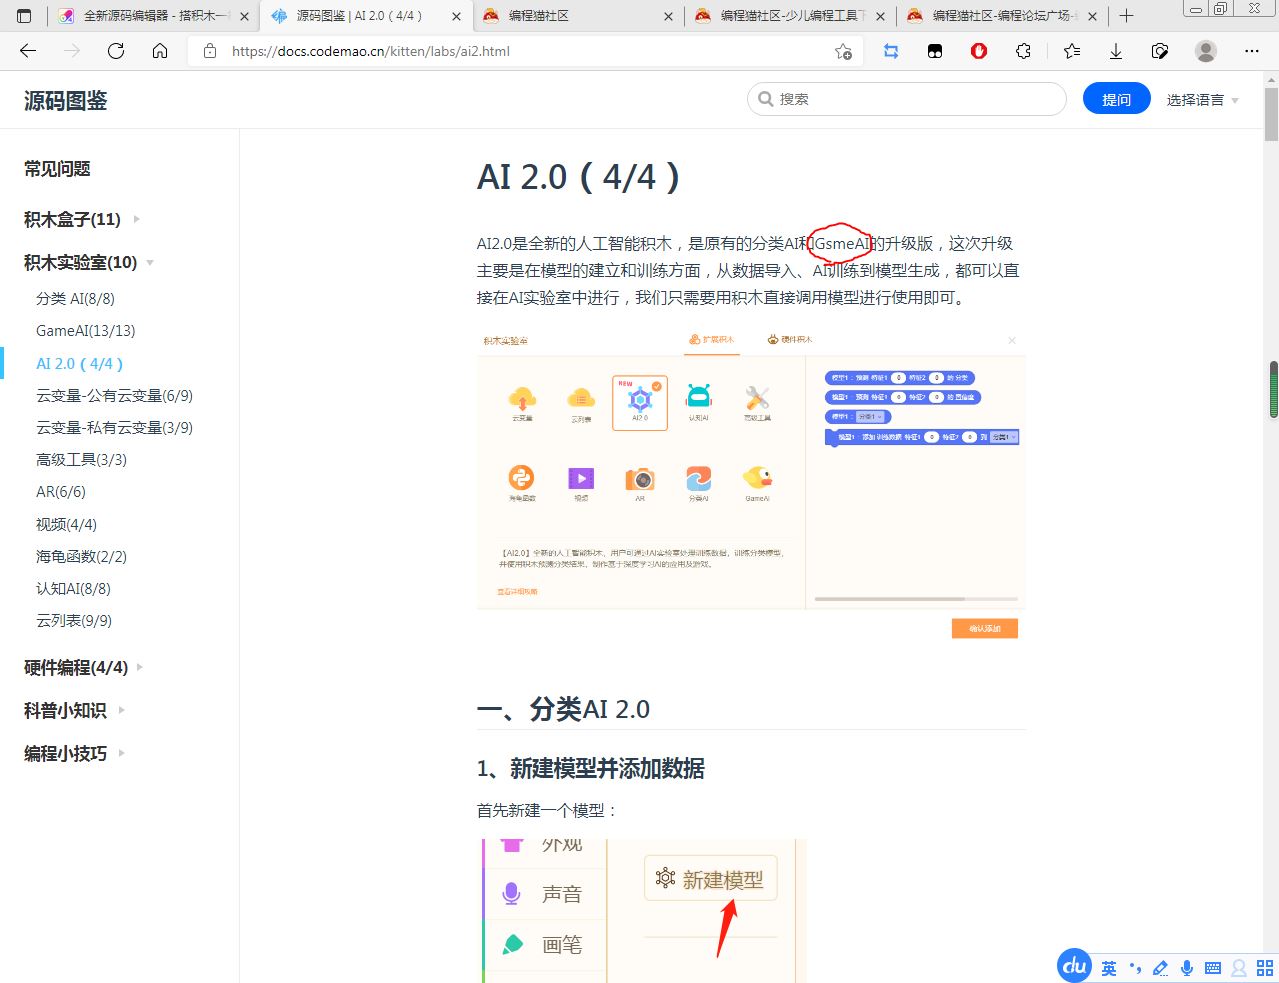Open the Favorites list icon
The image size is (1279, 983).
[x=1072, y=51]
